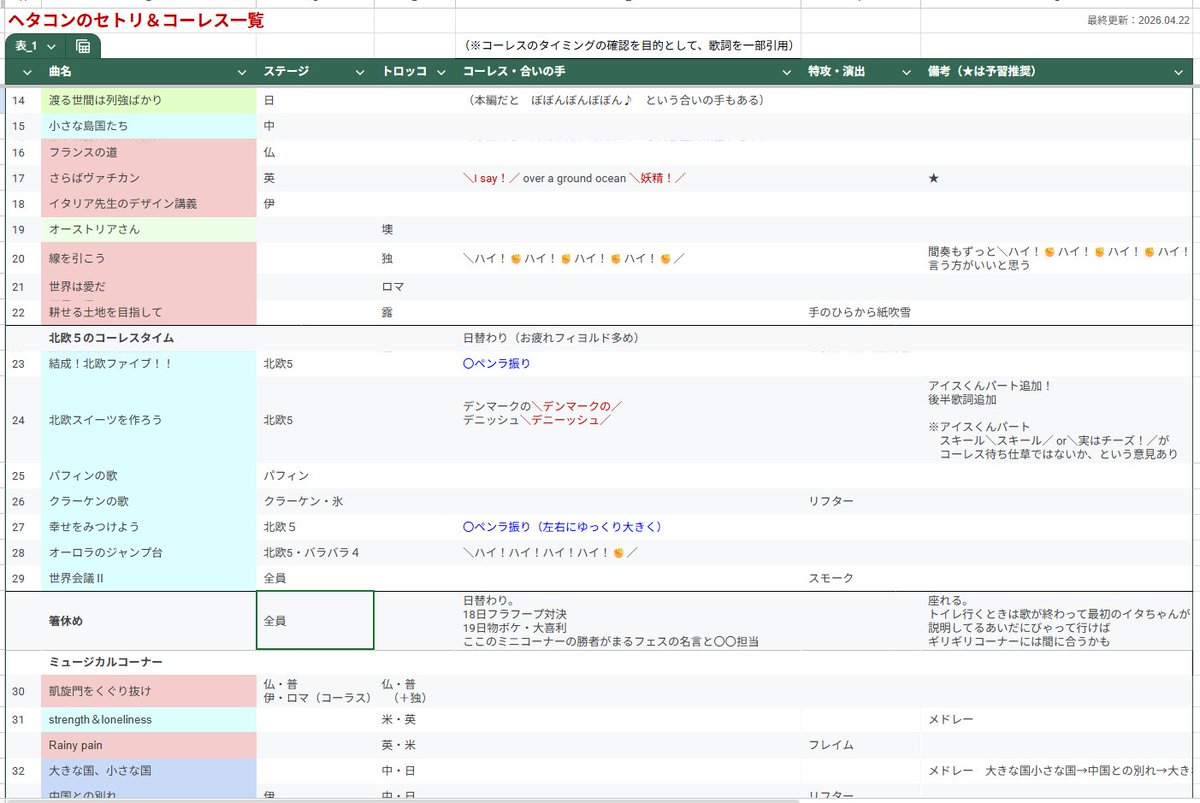Click the 〇ペンラ振り cell in row 23
The image size is (1200, 803).
click(x=628, y=364)
